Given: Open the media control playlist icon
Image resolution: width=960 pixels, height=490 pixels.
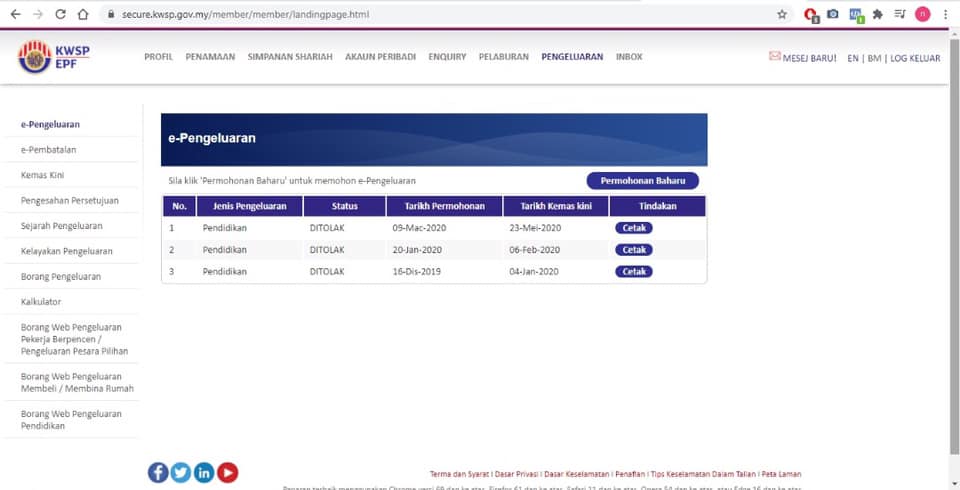Looking at the screenshot, I should [x=899, y=14].
